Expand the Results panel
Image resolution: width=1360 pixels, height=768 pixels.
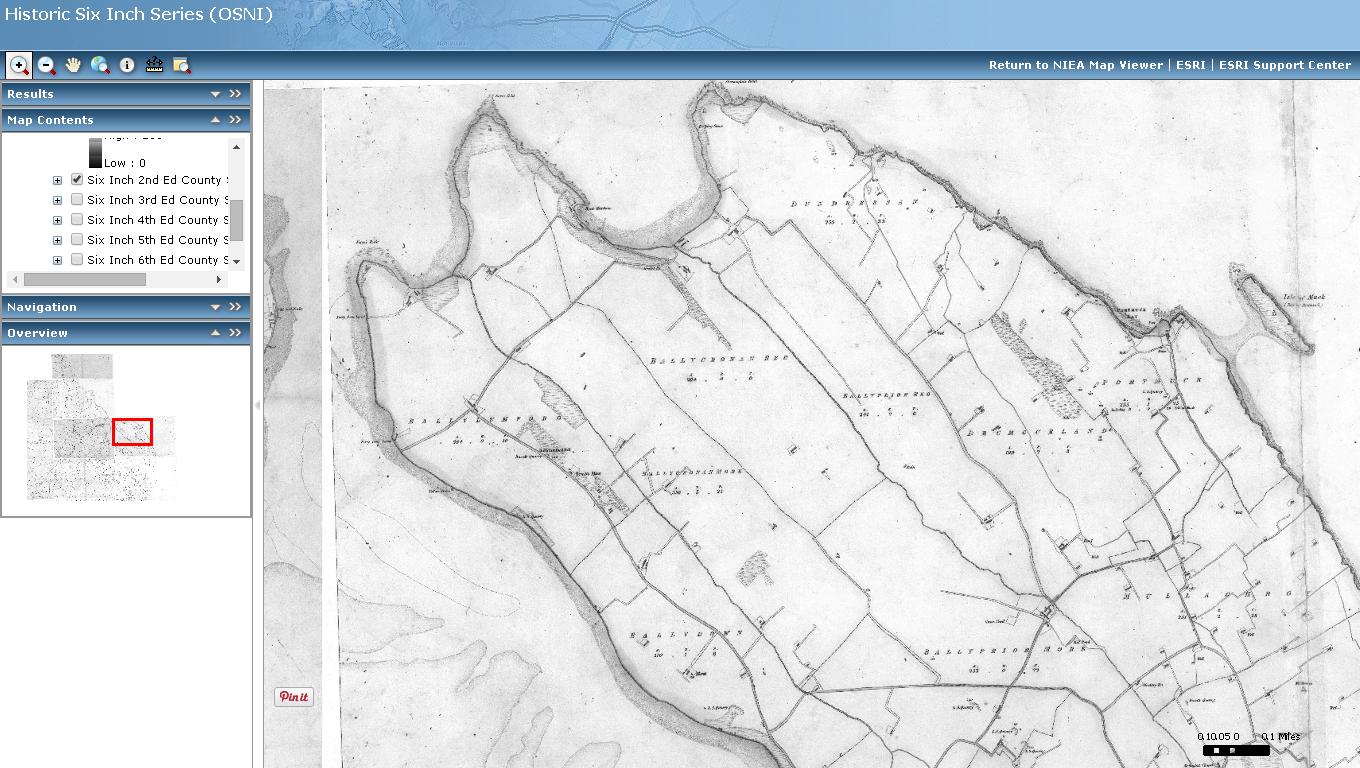coord(216,93)
